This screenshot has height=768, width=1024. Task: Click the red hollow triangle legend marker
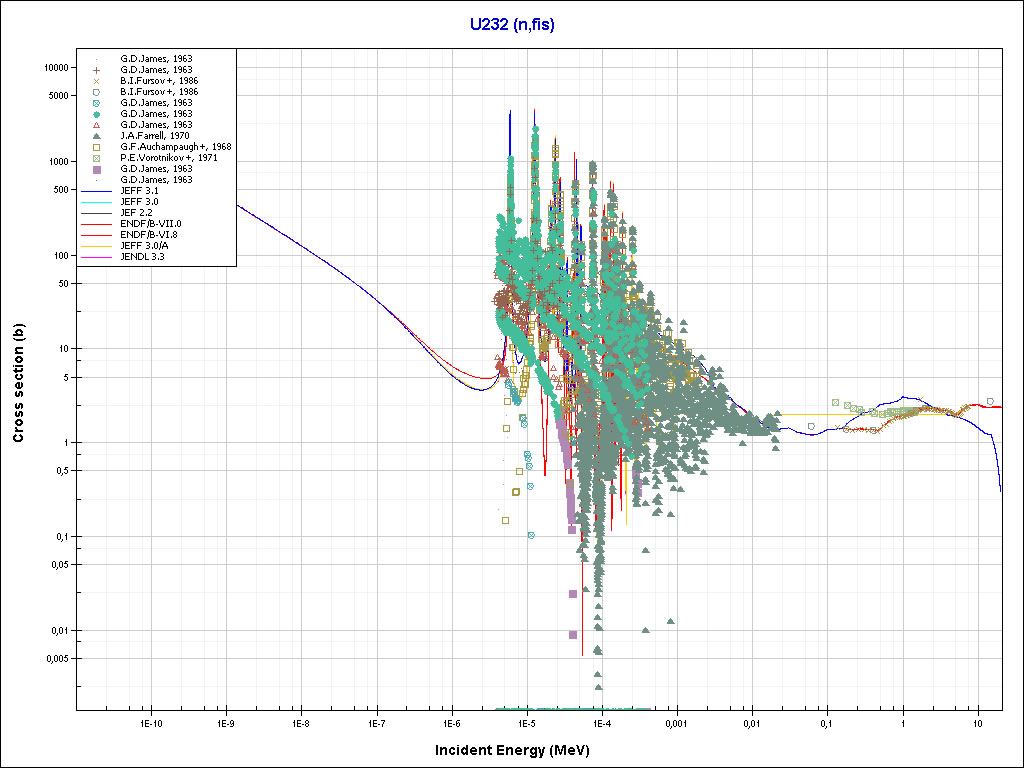(97, 125)
